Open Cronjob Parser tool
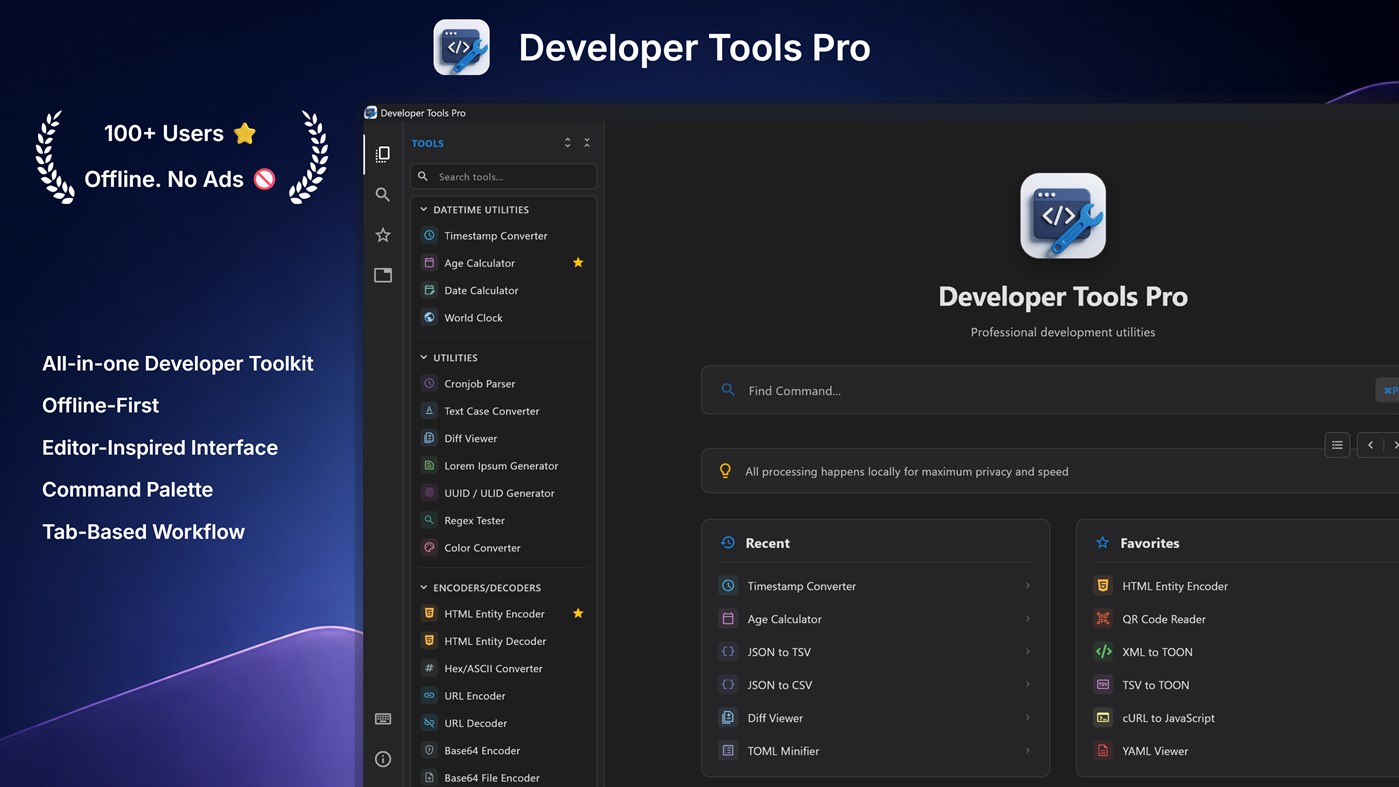The width and height of the screenshot is (1399, 787). coord(503,383)
